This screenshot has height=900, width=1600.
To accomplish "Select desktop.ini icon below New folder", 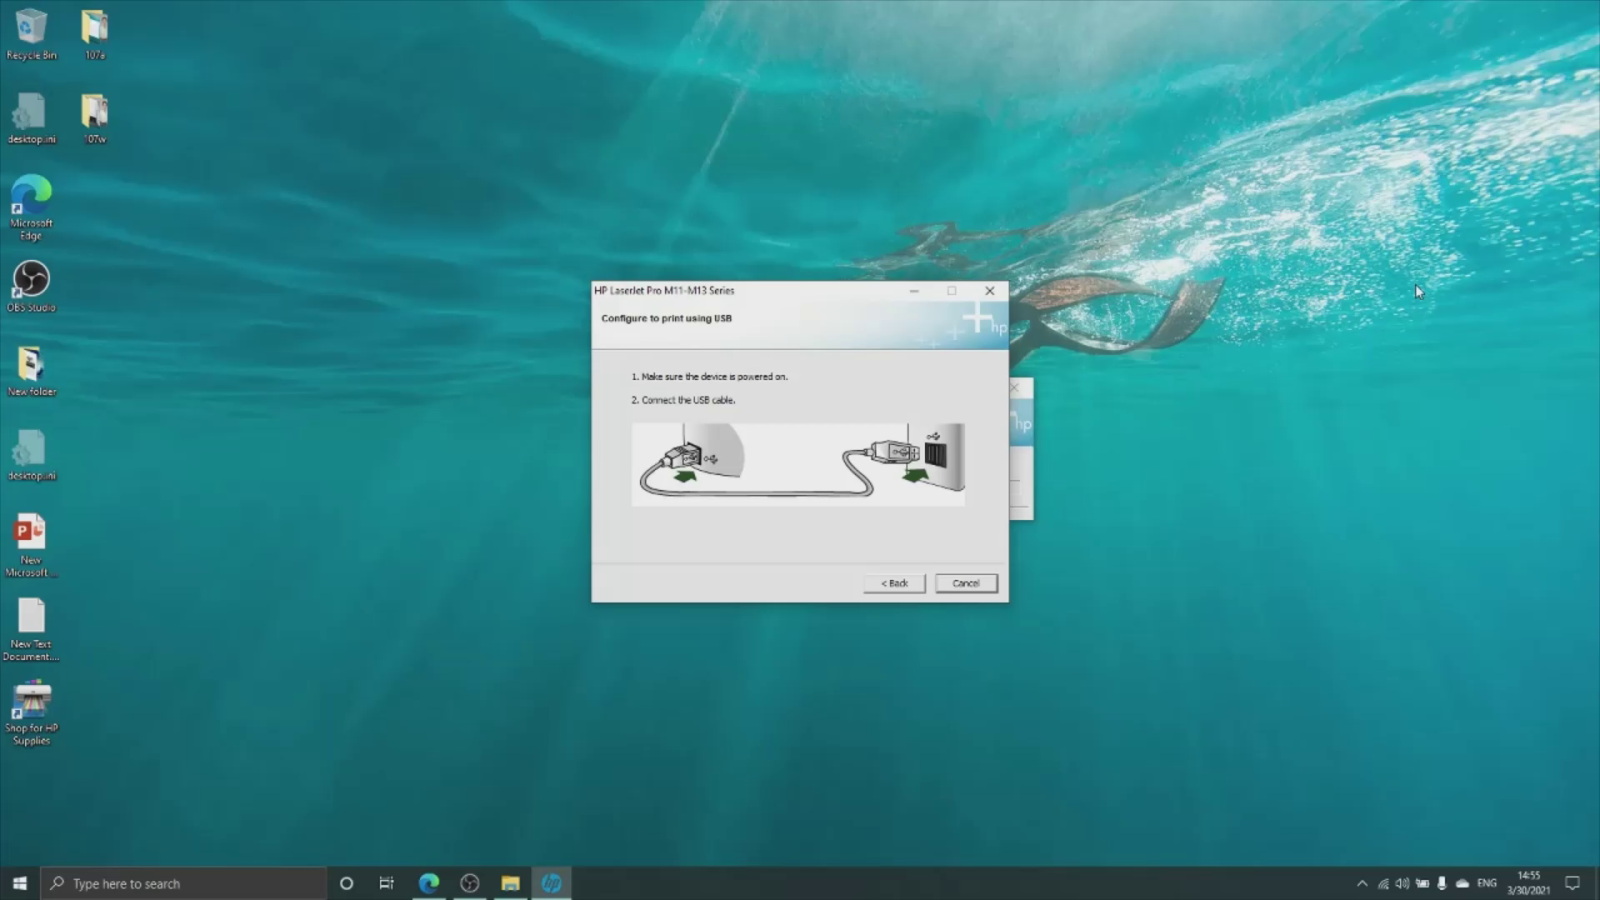I will pyautogui.click(x=31, y=455).
